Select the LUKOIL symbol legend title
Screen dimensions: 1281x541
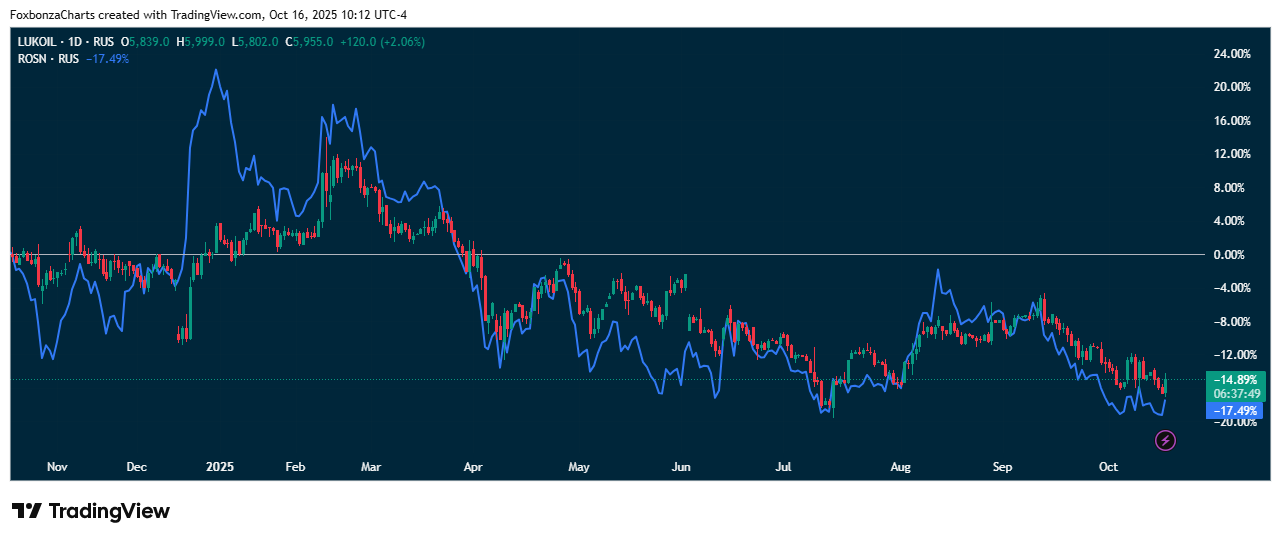pos(66,43)
